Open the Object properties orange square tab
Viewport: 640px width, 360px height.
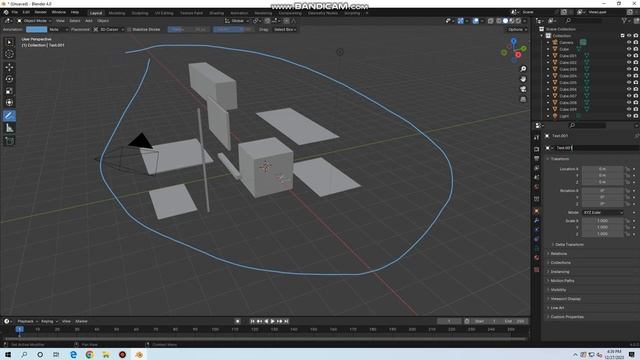(x=536, y=211)
